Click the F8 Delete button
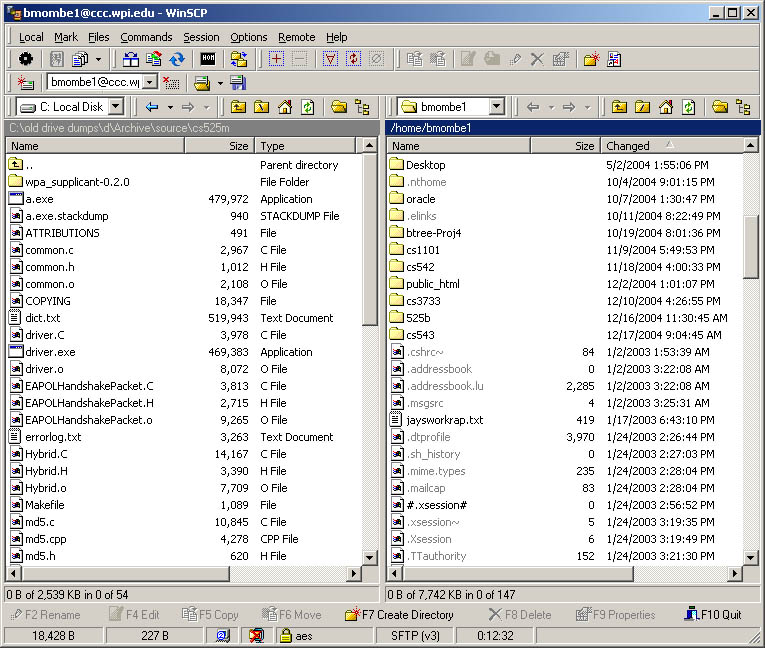This screenshot has height=648, width=765. tap(520, 614)
